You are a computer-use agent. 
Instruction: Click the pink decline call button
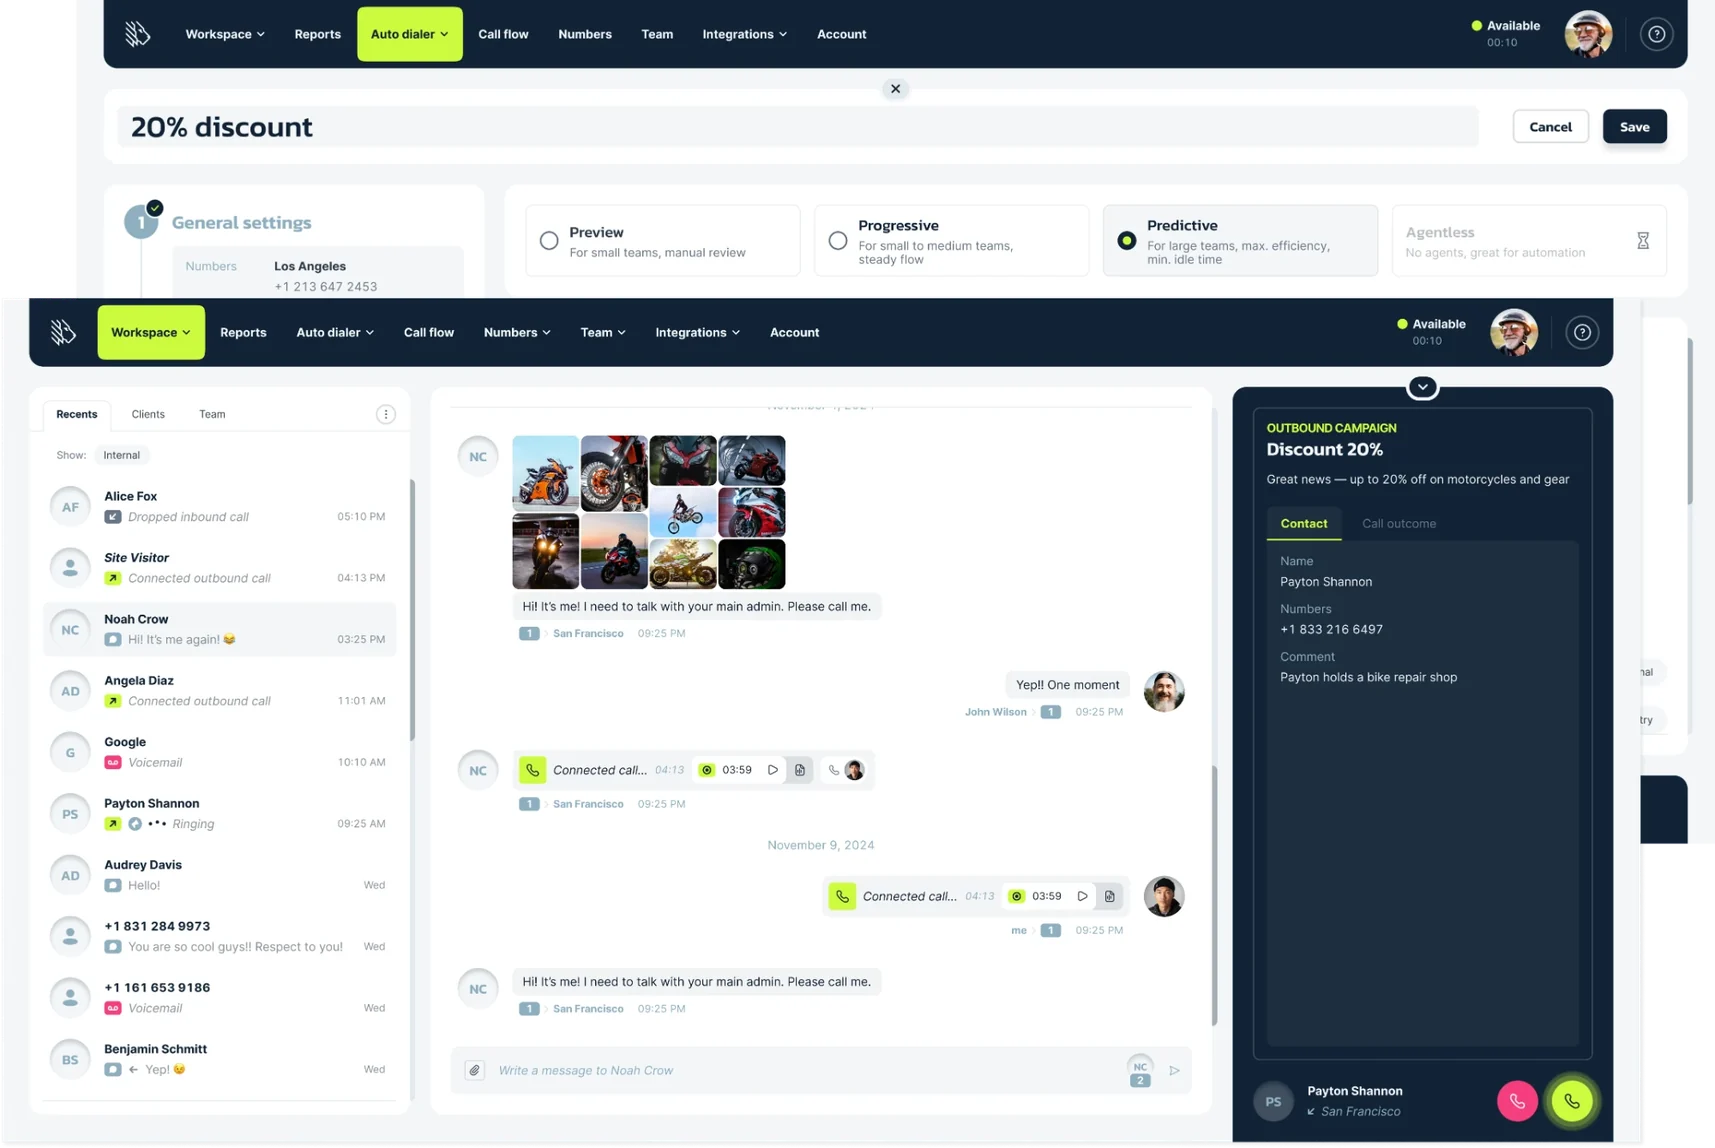click(1517, 1101)
